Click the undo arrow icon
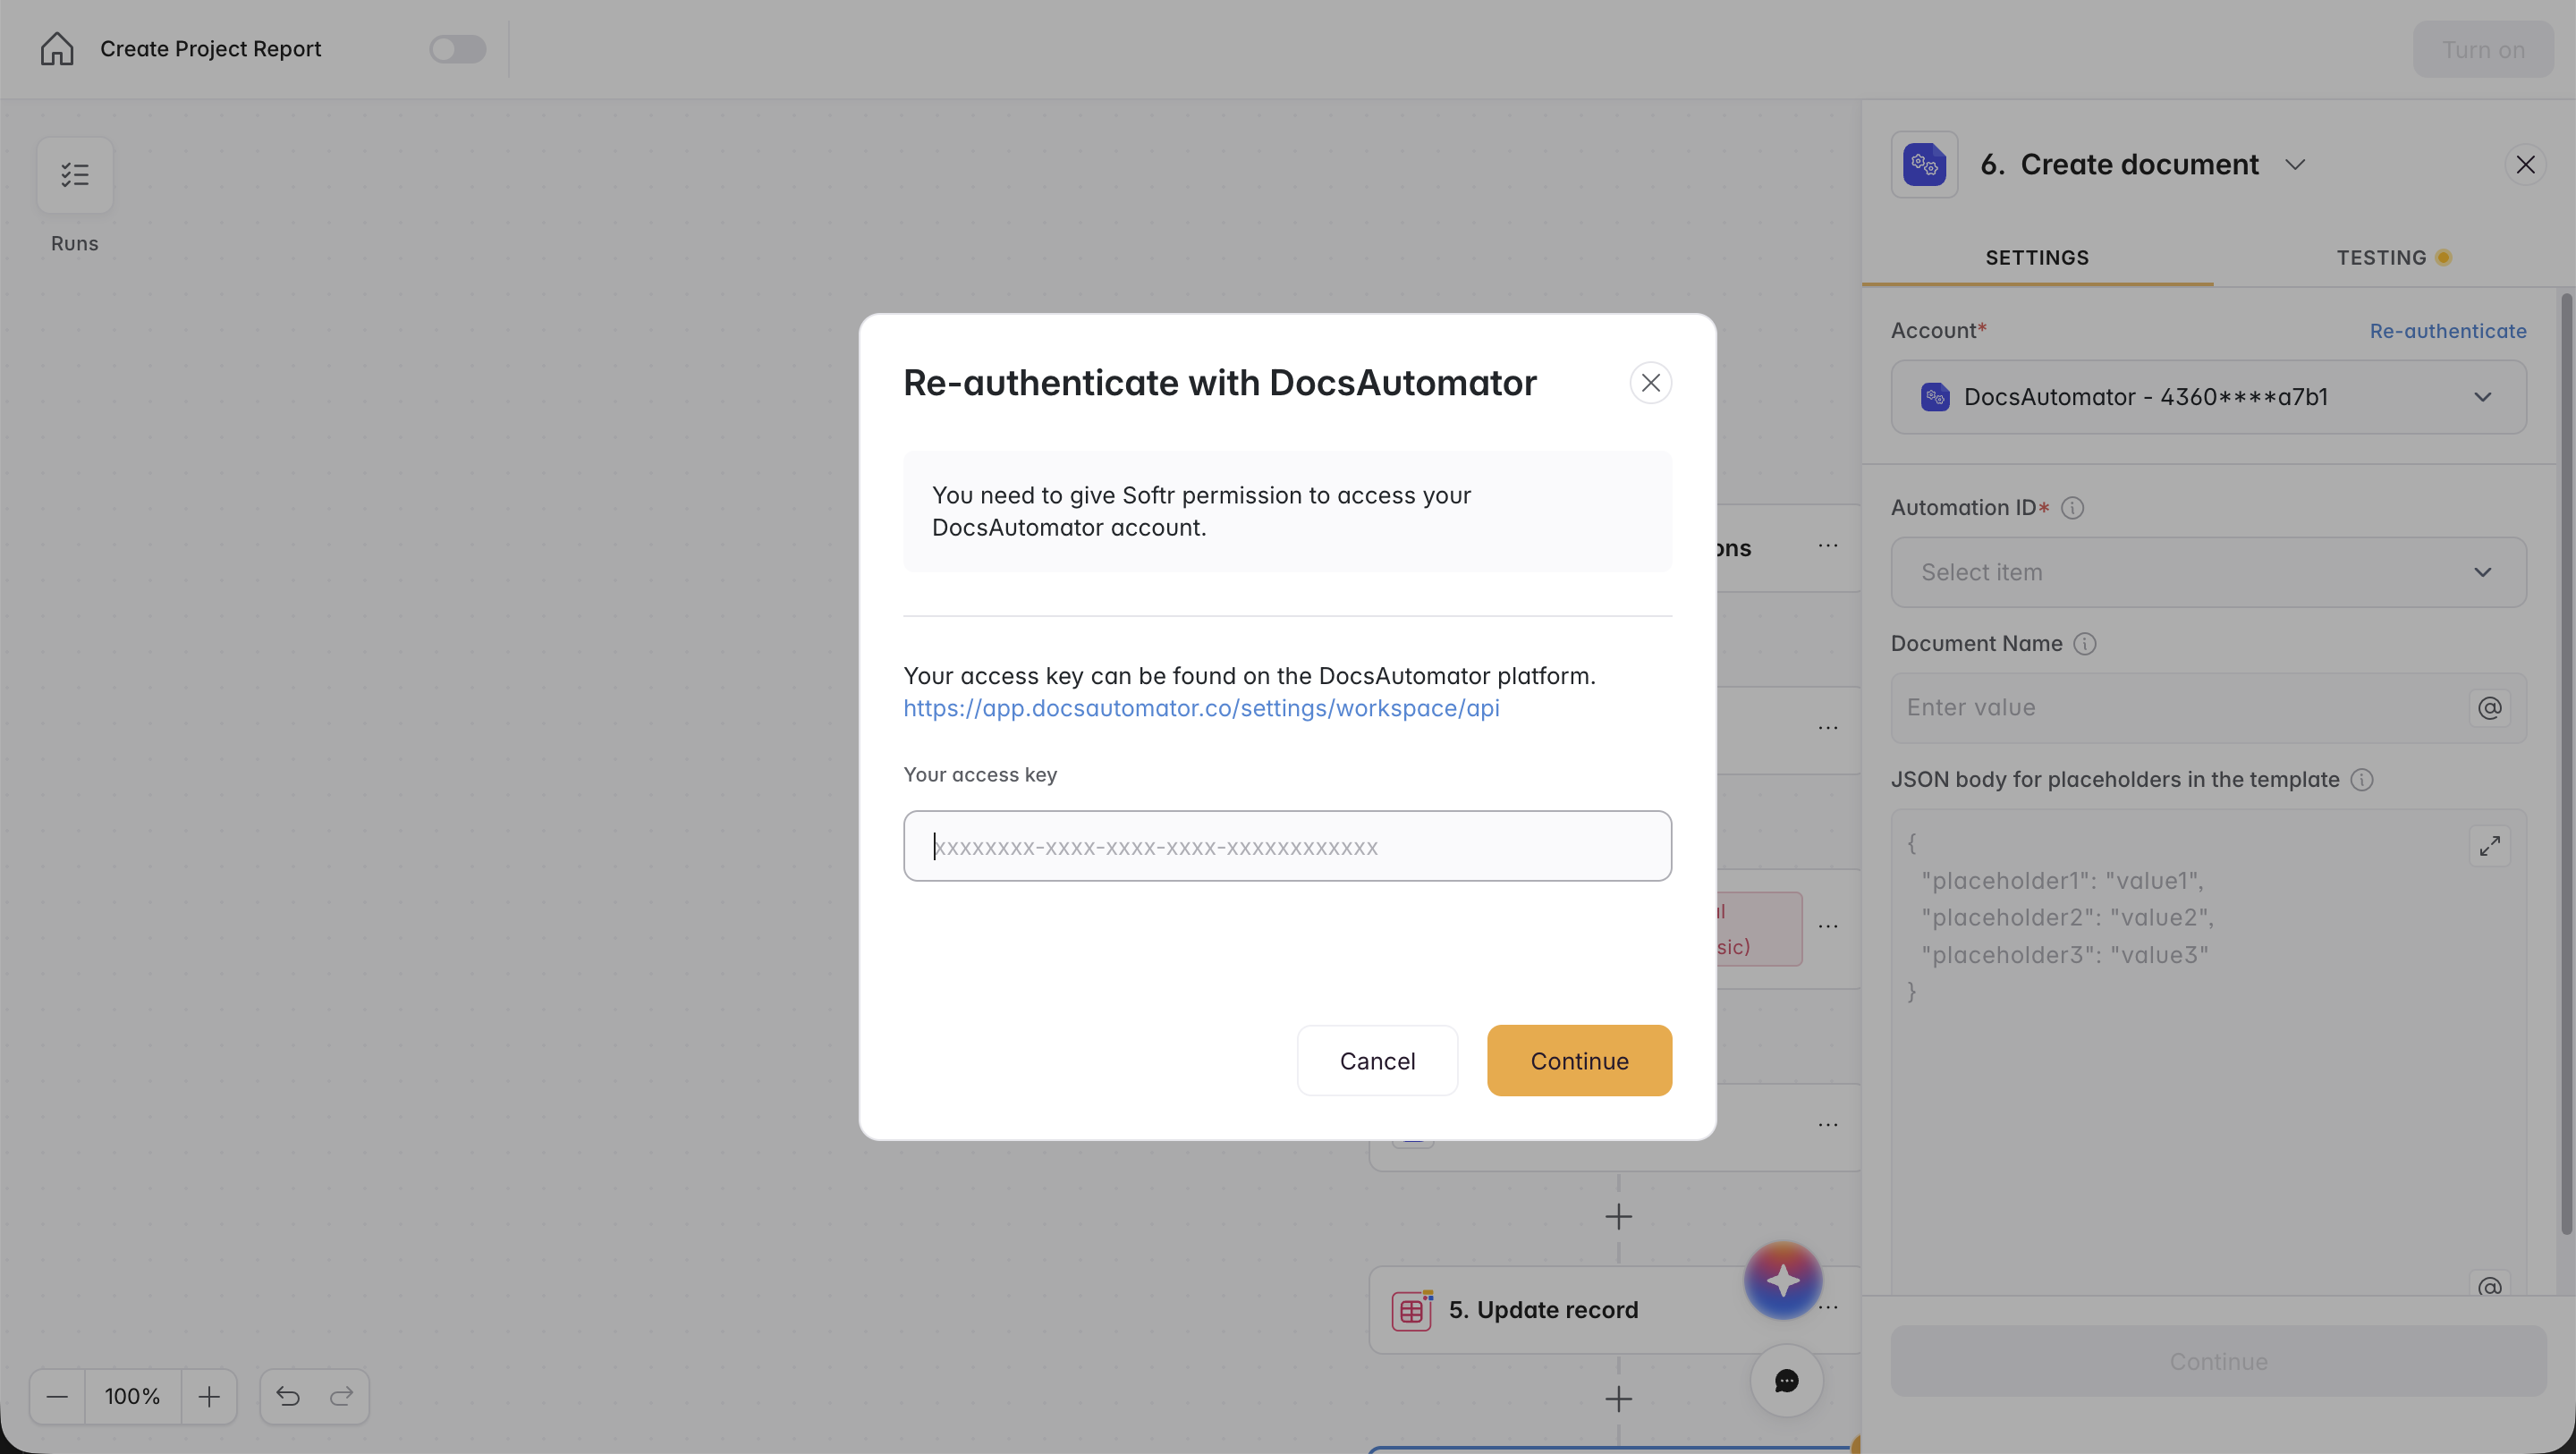This screenshot has width=2576, height=1454. coord(288,1396)
